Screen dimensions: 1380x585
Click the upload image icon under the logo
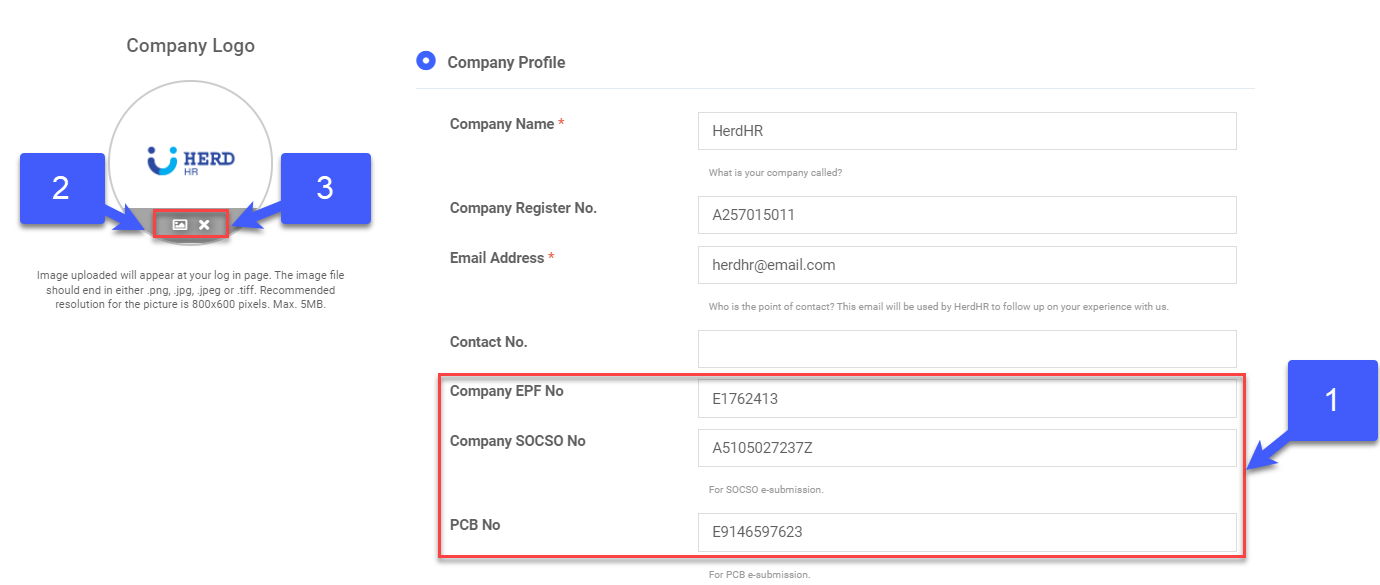tap(179, 225)
